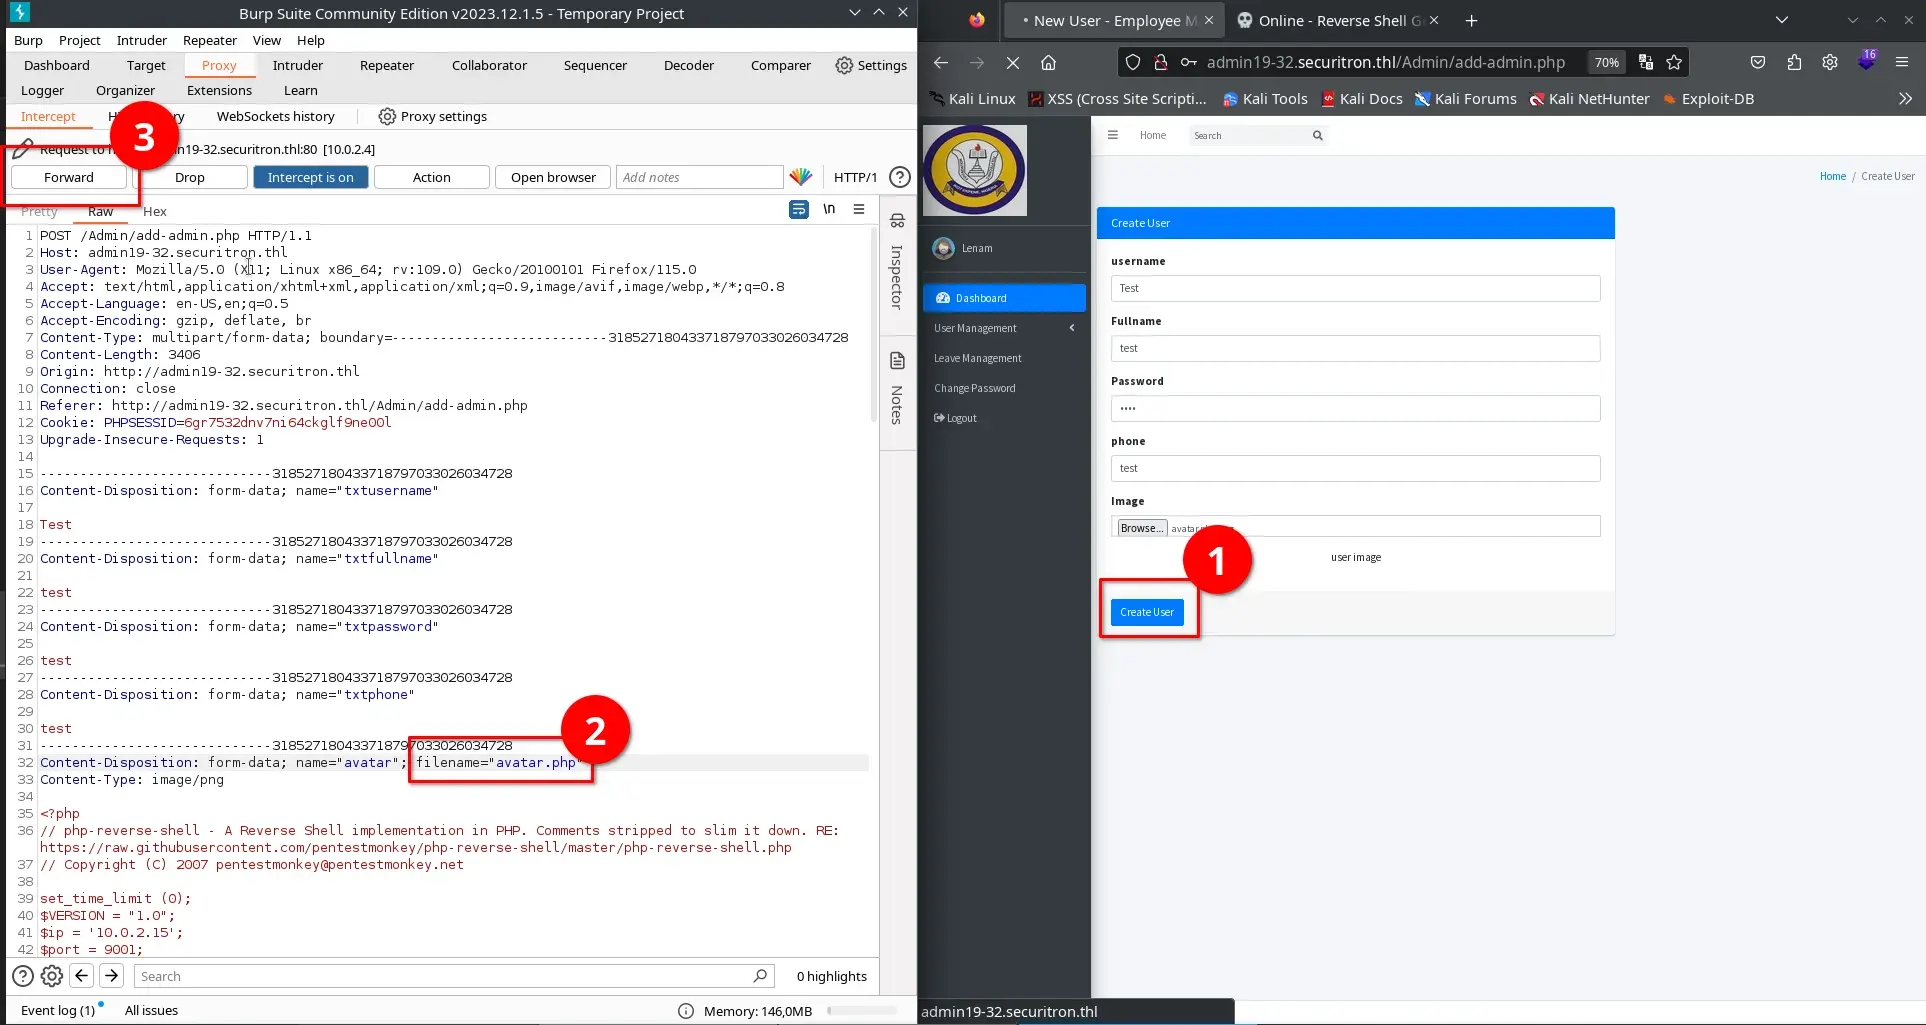Expand User Management sidebar menu
This screenshot has height=1025, width=1926.
(1004, 328)
